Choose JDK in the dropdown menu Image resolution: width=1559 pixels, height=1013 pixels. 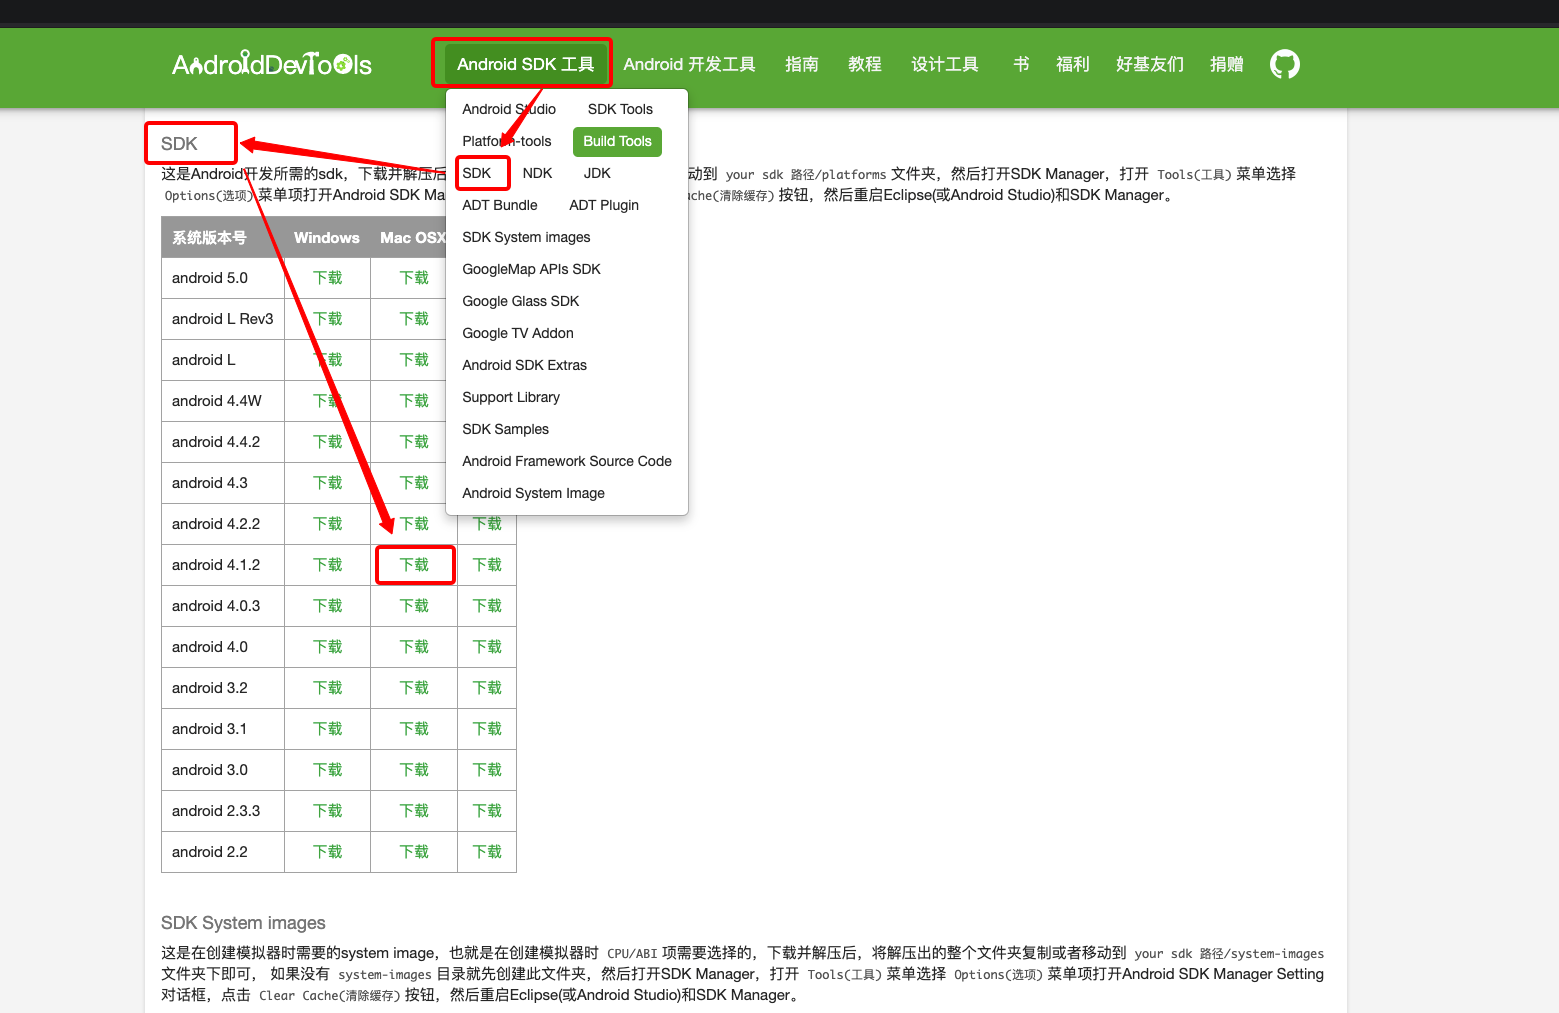[597, 173]
